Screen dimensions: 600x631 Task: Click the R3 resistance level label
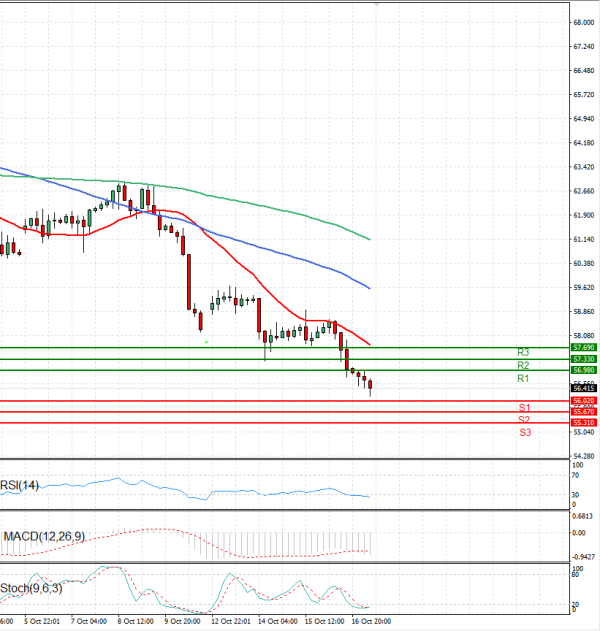pos(522,353)
